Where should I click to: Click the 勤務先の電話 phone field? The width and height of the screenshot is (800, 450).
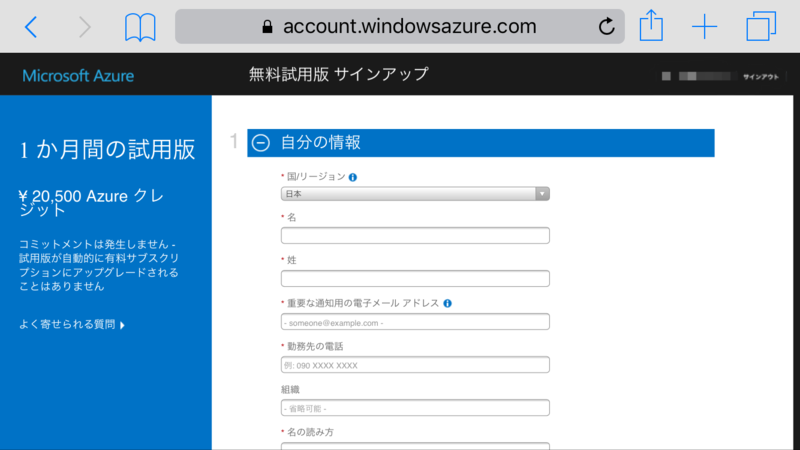click(415, 364)
